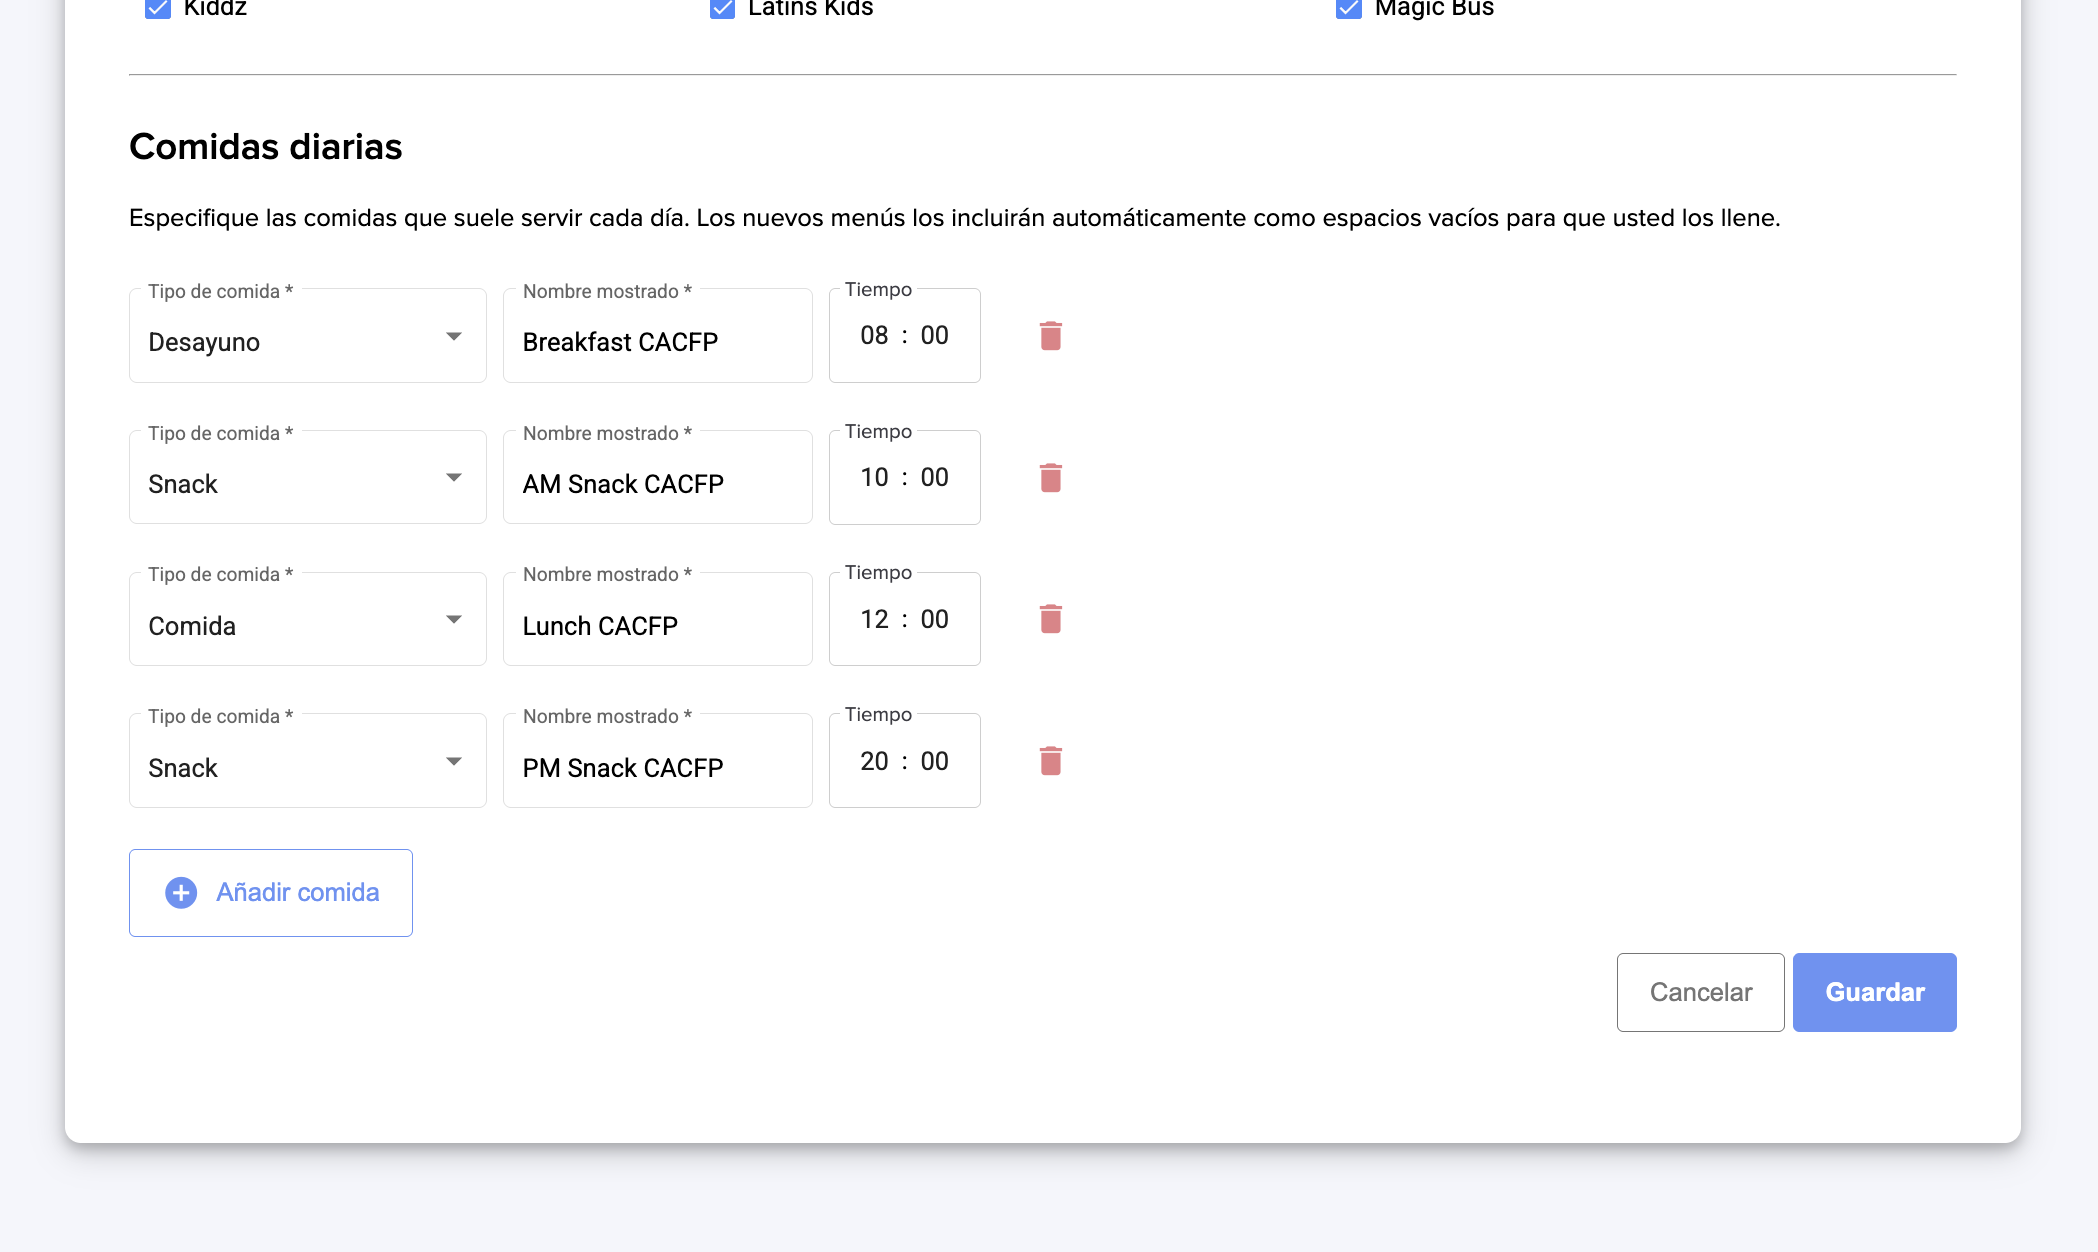Delete the AM Snack CACFP row
The image size is (2098, 1252).
[x=1050, y=478]
